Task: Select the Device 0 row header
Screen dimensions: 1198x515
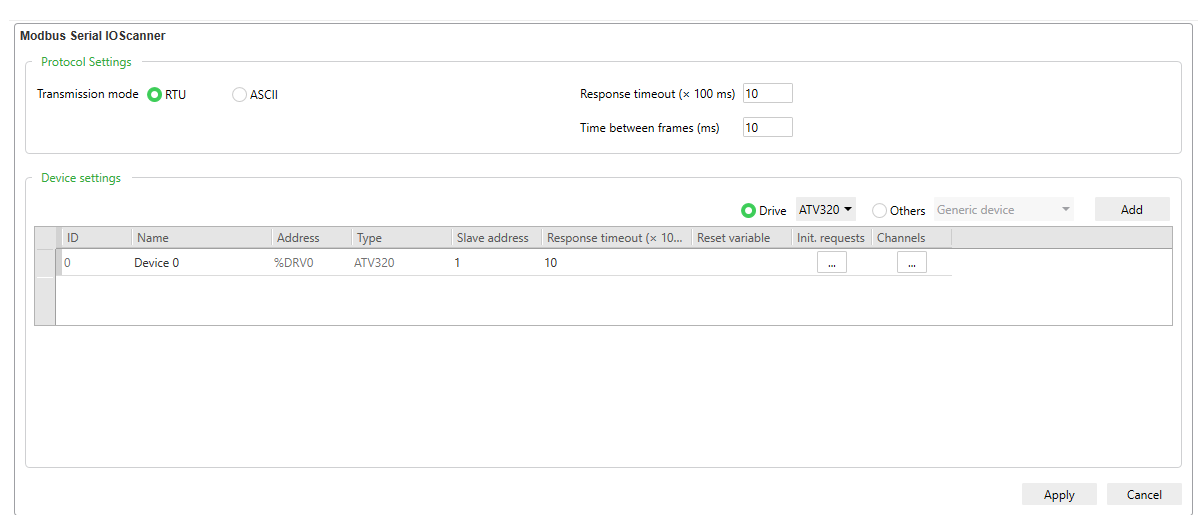Action: (x=45, y=262)
